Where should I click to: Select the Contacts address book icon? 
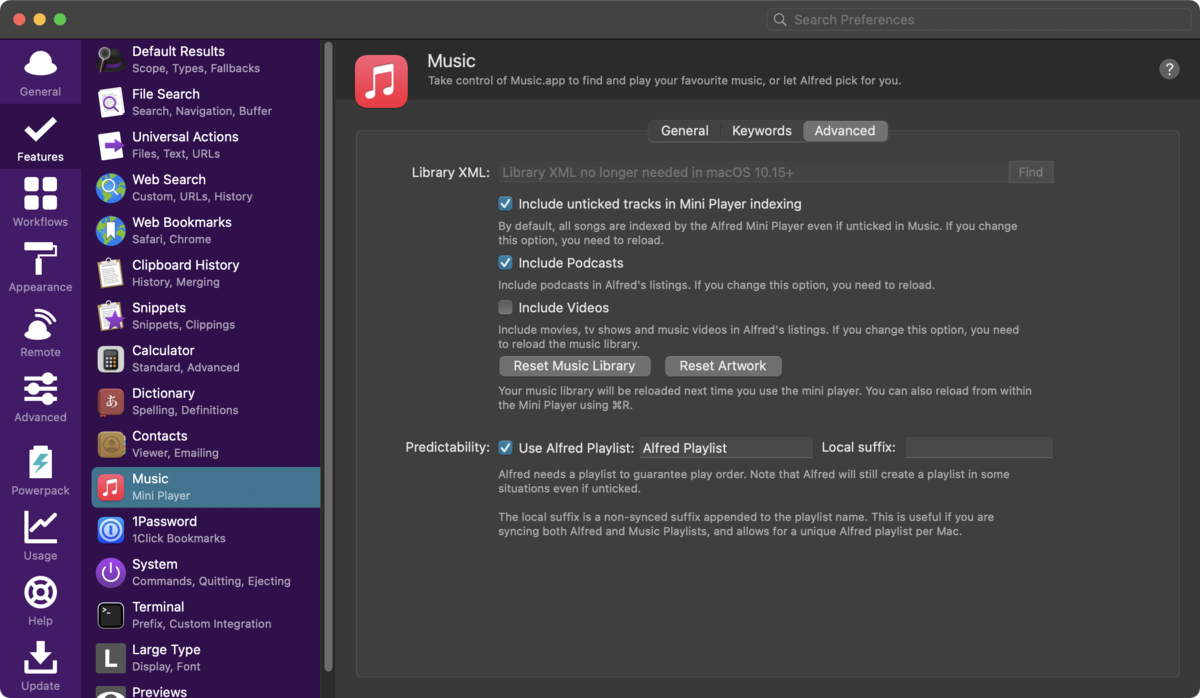point(111,444)
